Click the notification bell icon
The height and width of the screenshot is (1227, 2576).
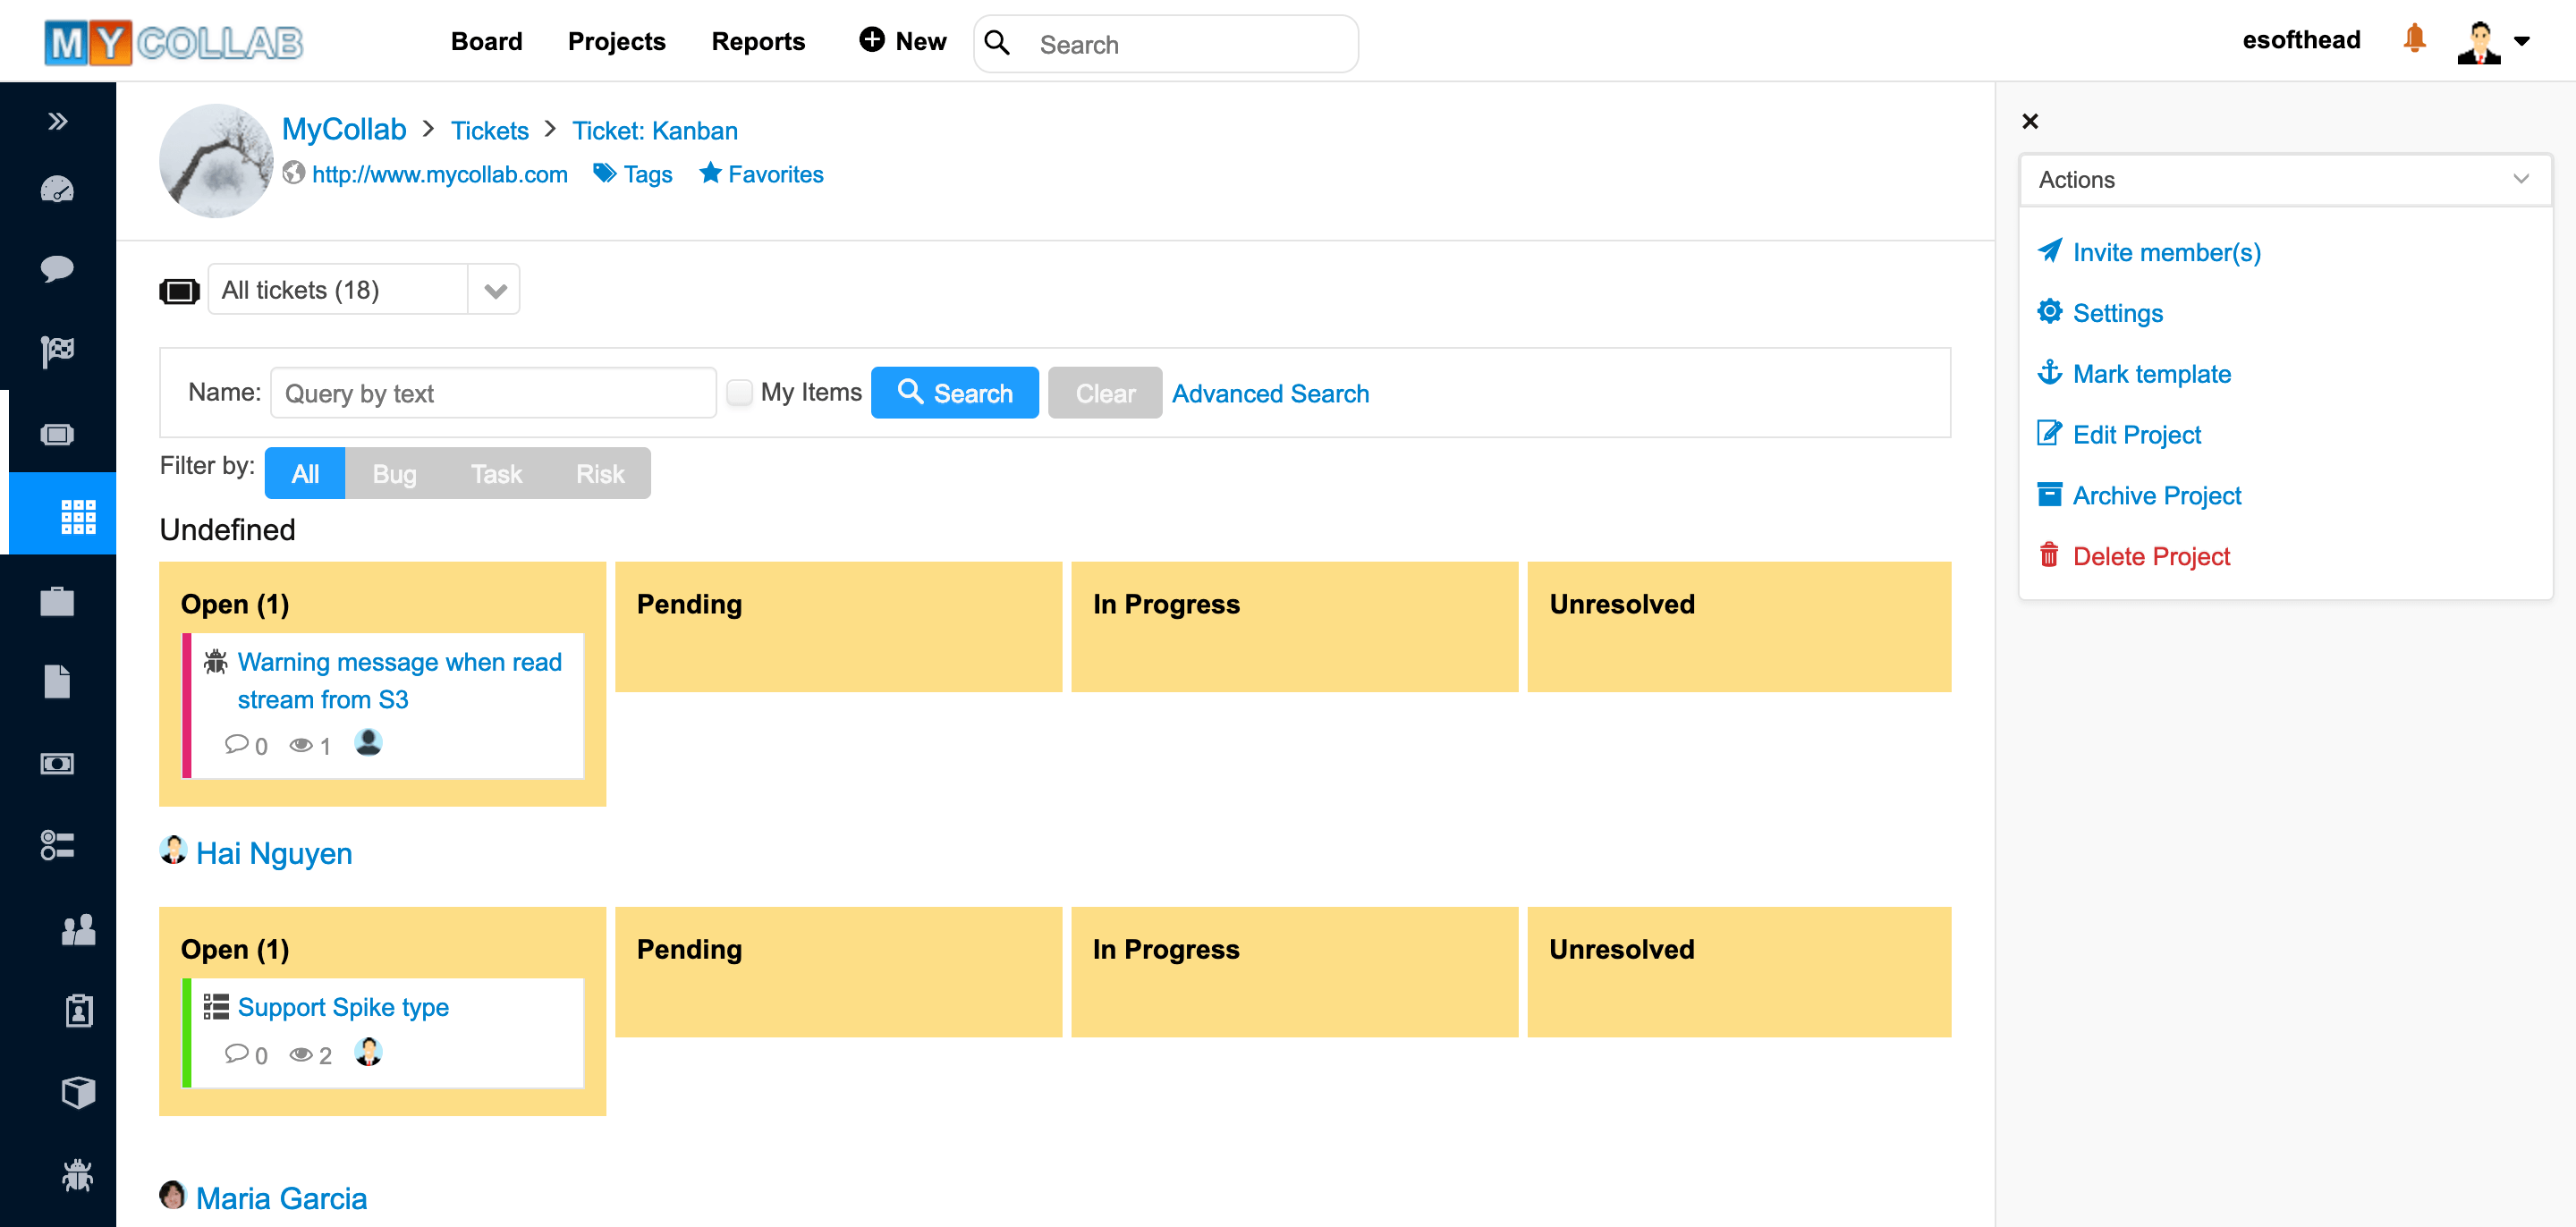pos(2414,39)
